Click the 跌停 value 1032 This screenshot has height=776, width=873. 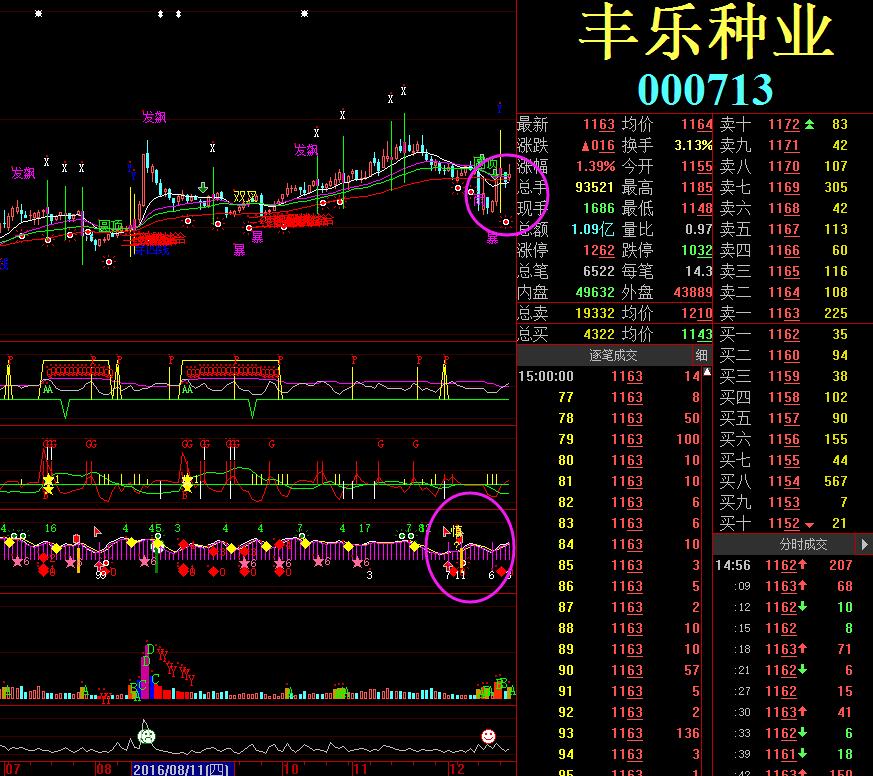coord(697,251)
